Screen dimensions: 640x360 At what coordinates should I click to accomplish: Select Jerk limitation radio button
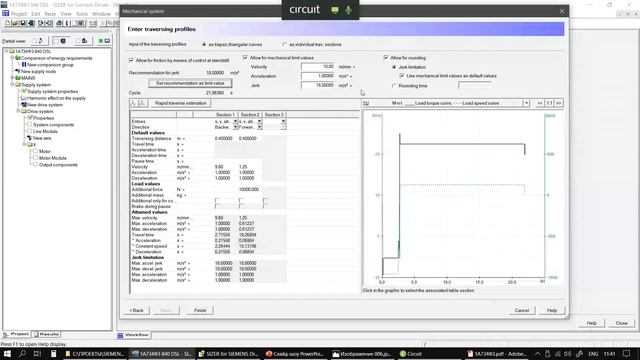click(x=394, y=67)
